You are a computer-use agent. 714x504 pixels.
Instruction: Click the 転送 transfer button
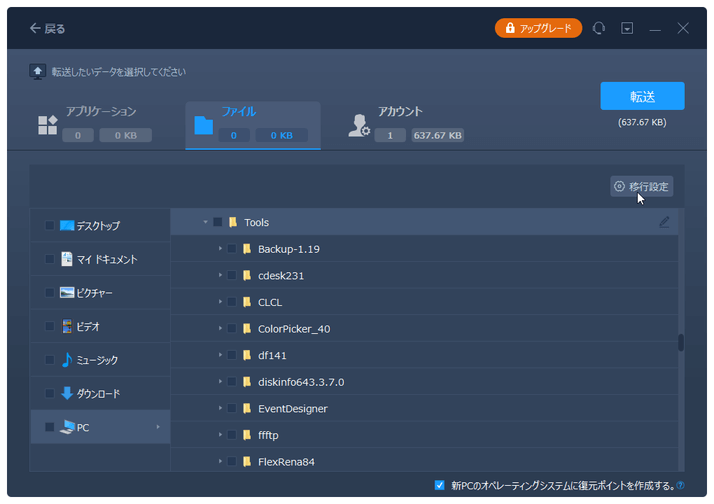[642, 96]
